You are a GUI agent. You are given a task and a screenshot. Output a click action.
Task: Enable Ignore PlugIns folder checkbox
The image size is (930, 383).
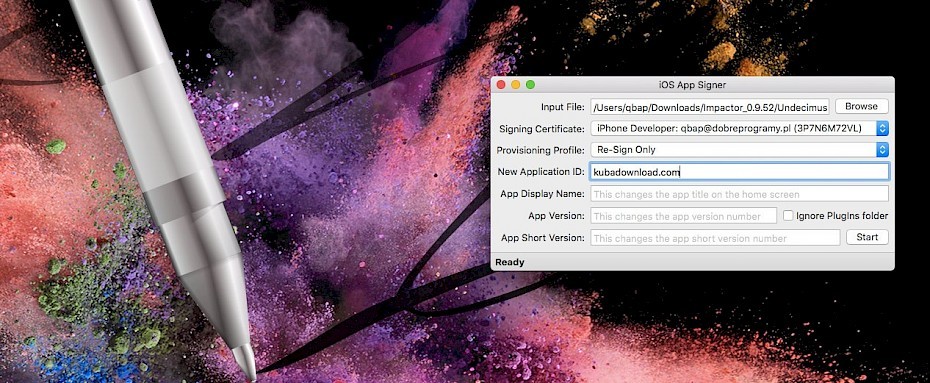point(788,216)
